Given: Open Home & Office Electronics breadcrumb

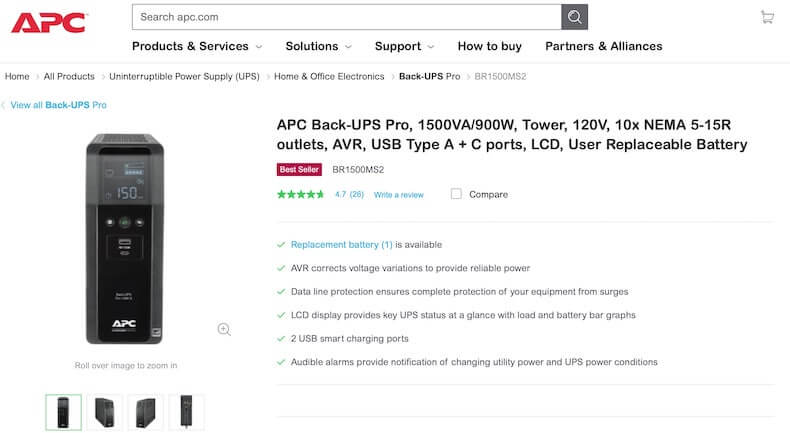Looking at the screenshot, I should [x=329, y=76].
